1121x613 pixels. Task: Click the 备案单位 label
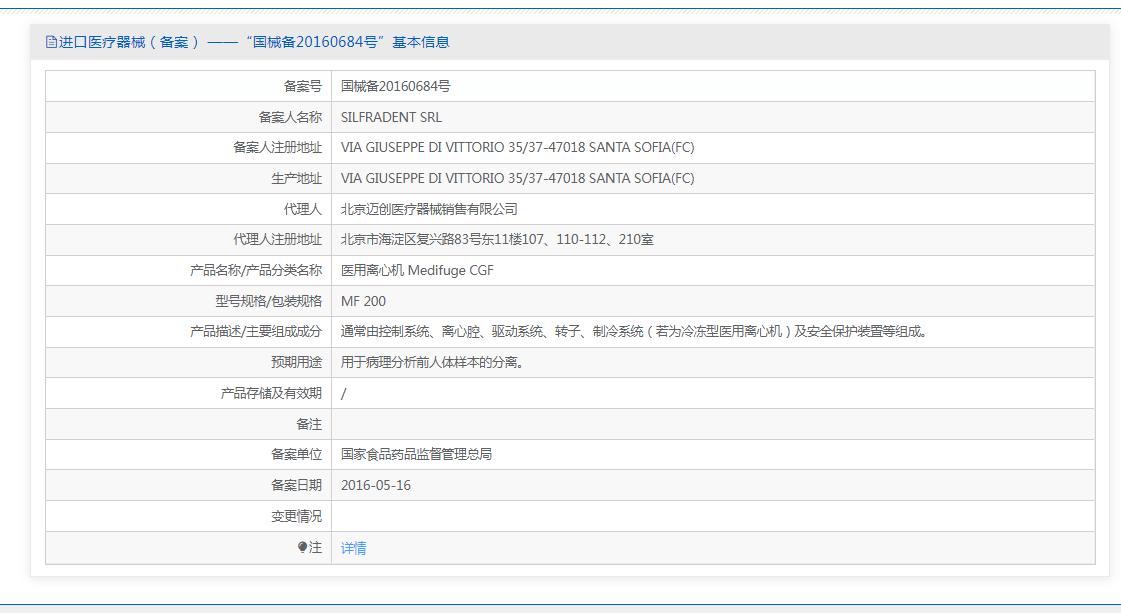[297, 454]
